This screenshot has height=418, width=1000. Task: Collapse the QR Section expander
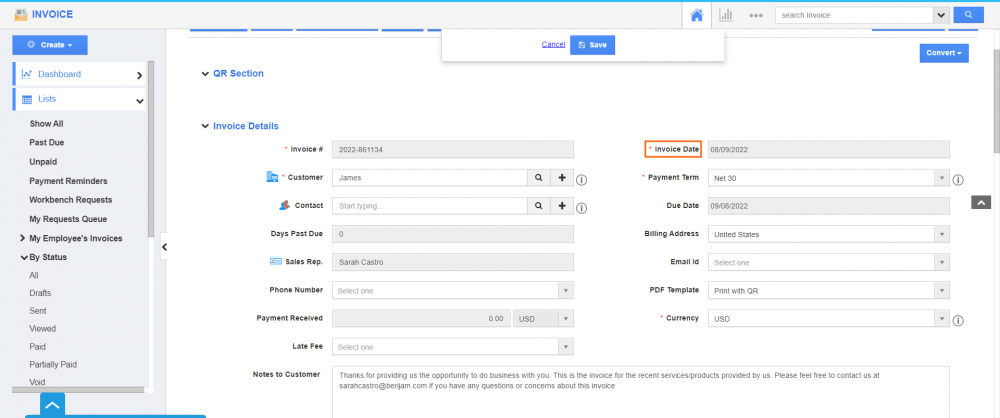[205, 74]
